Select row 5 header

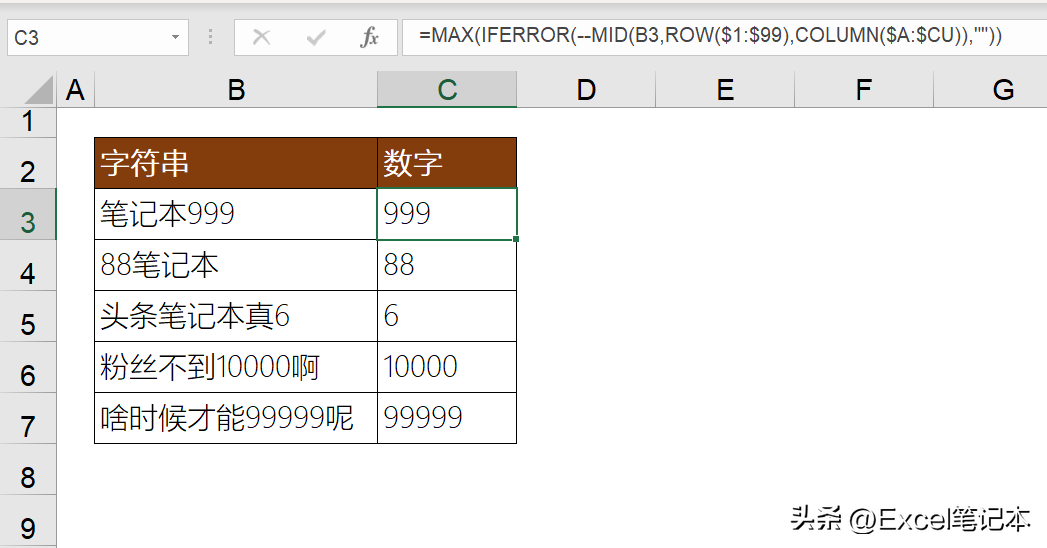coord(27,316)
